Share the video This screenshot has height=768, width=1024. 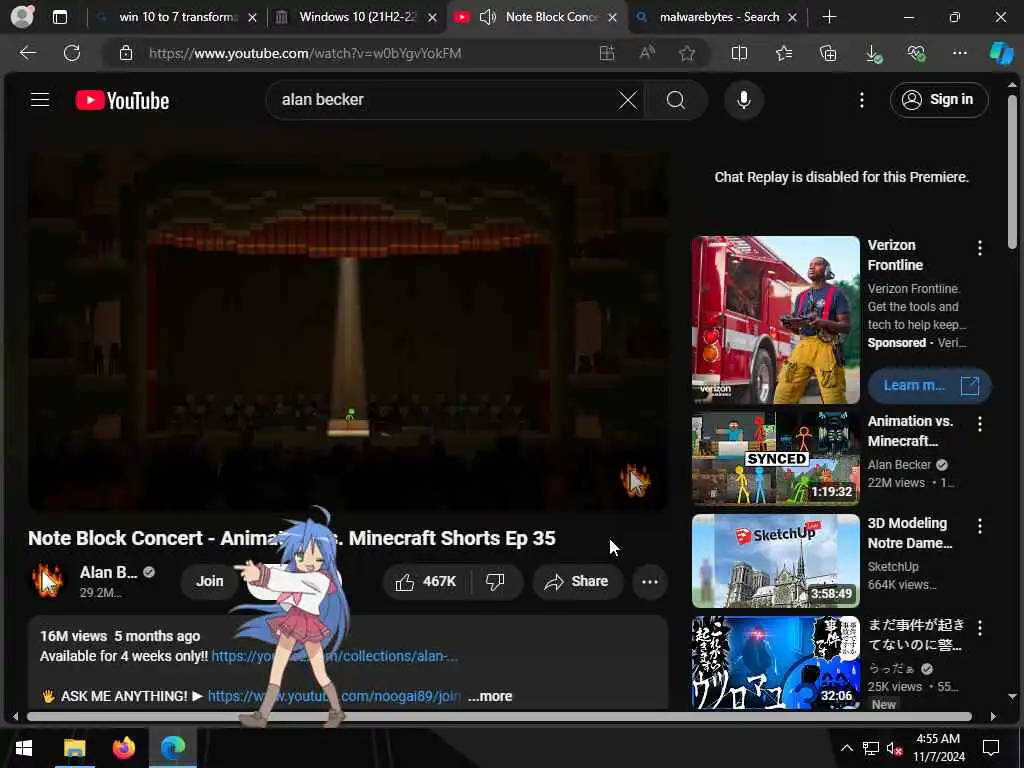click(x=576, y=581)
